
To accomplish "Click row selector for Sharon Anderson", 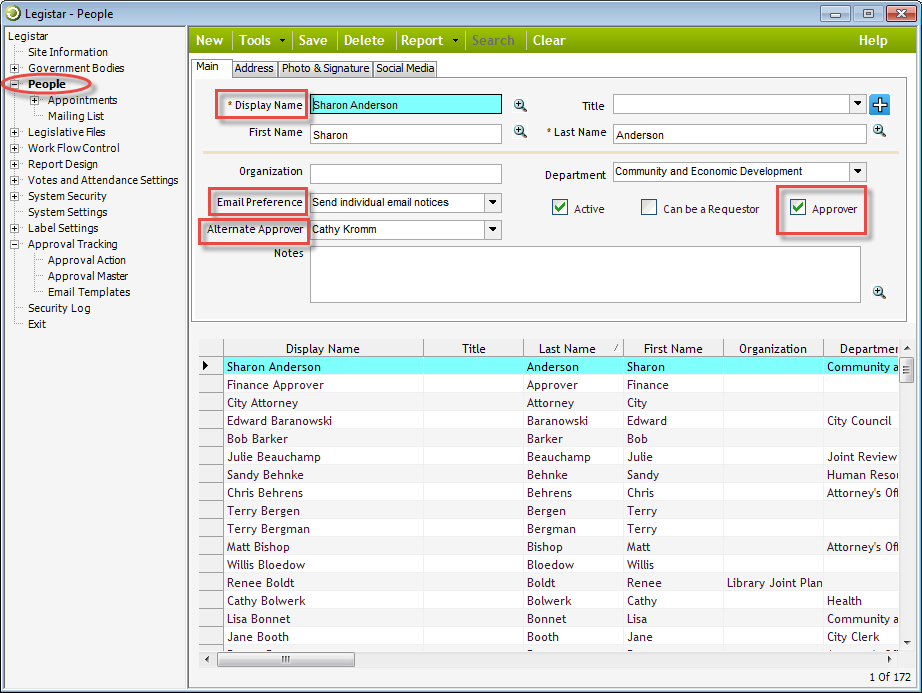I will point(211,366).
